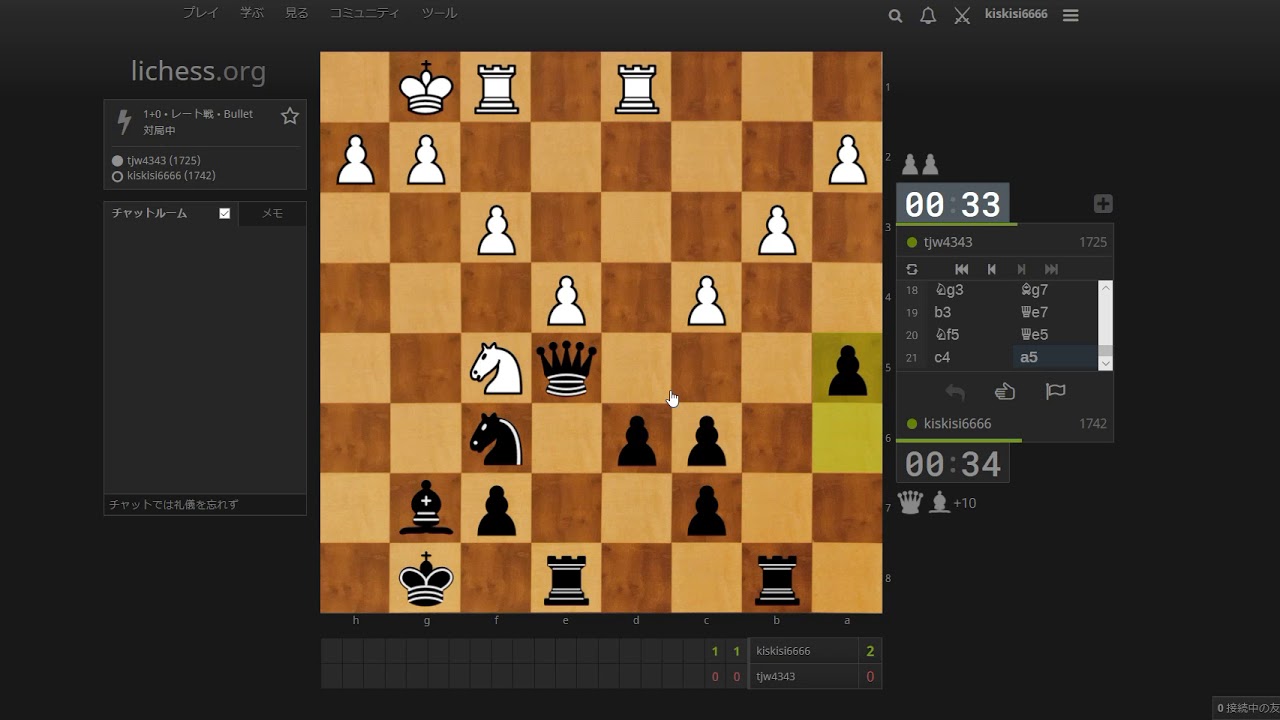Open tjw4343 profile in game info box

pyautogui.click(x=163, y=160)
